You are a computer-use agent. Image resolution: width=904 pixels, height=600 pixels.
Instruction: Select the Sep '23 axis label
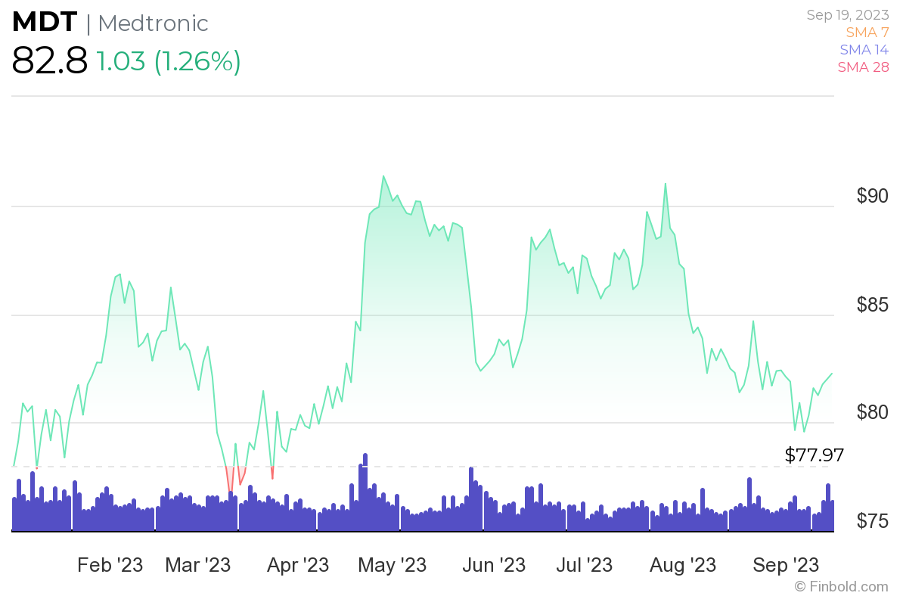pyautogui.click(x=785, y=564)
